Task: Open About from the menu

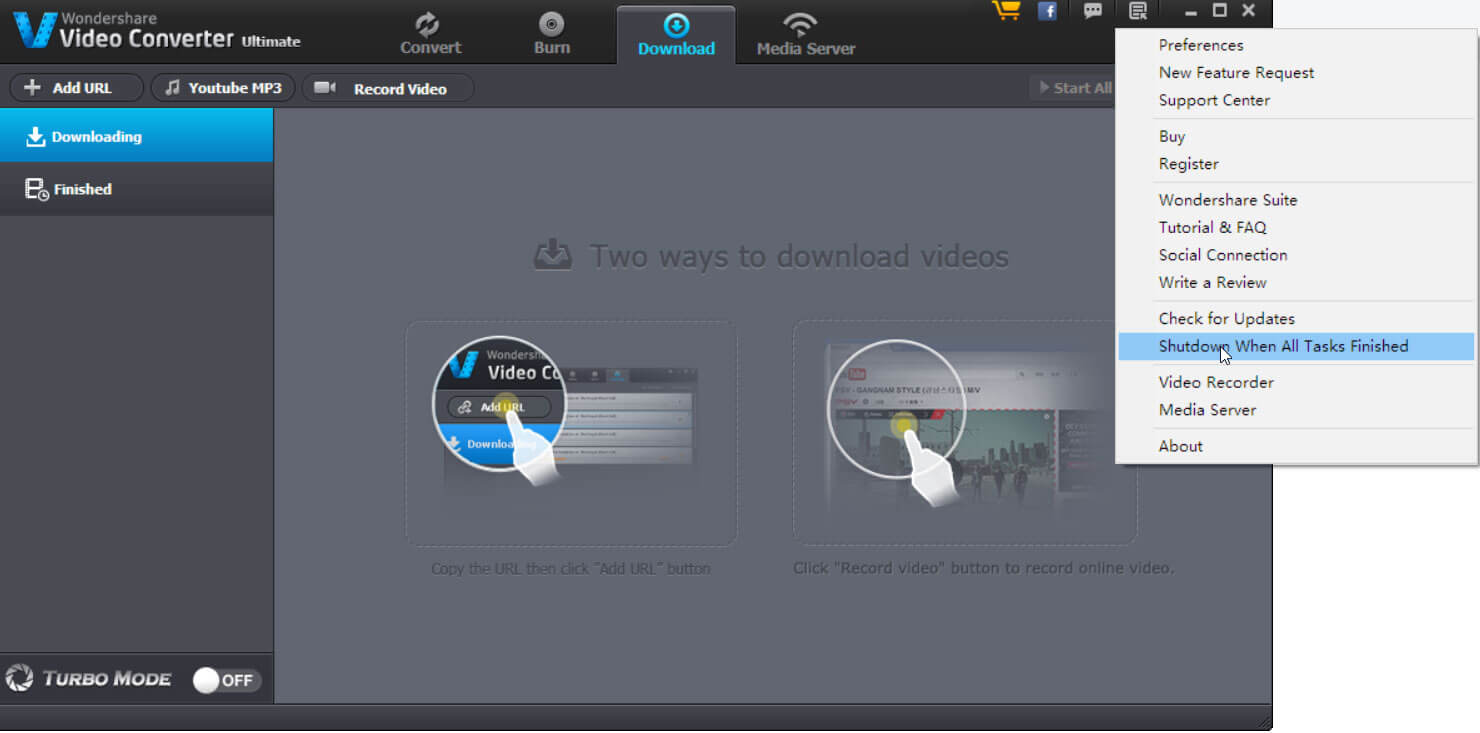Action: click(x=1296, y=446)
